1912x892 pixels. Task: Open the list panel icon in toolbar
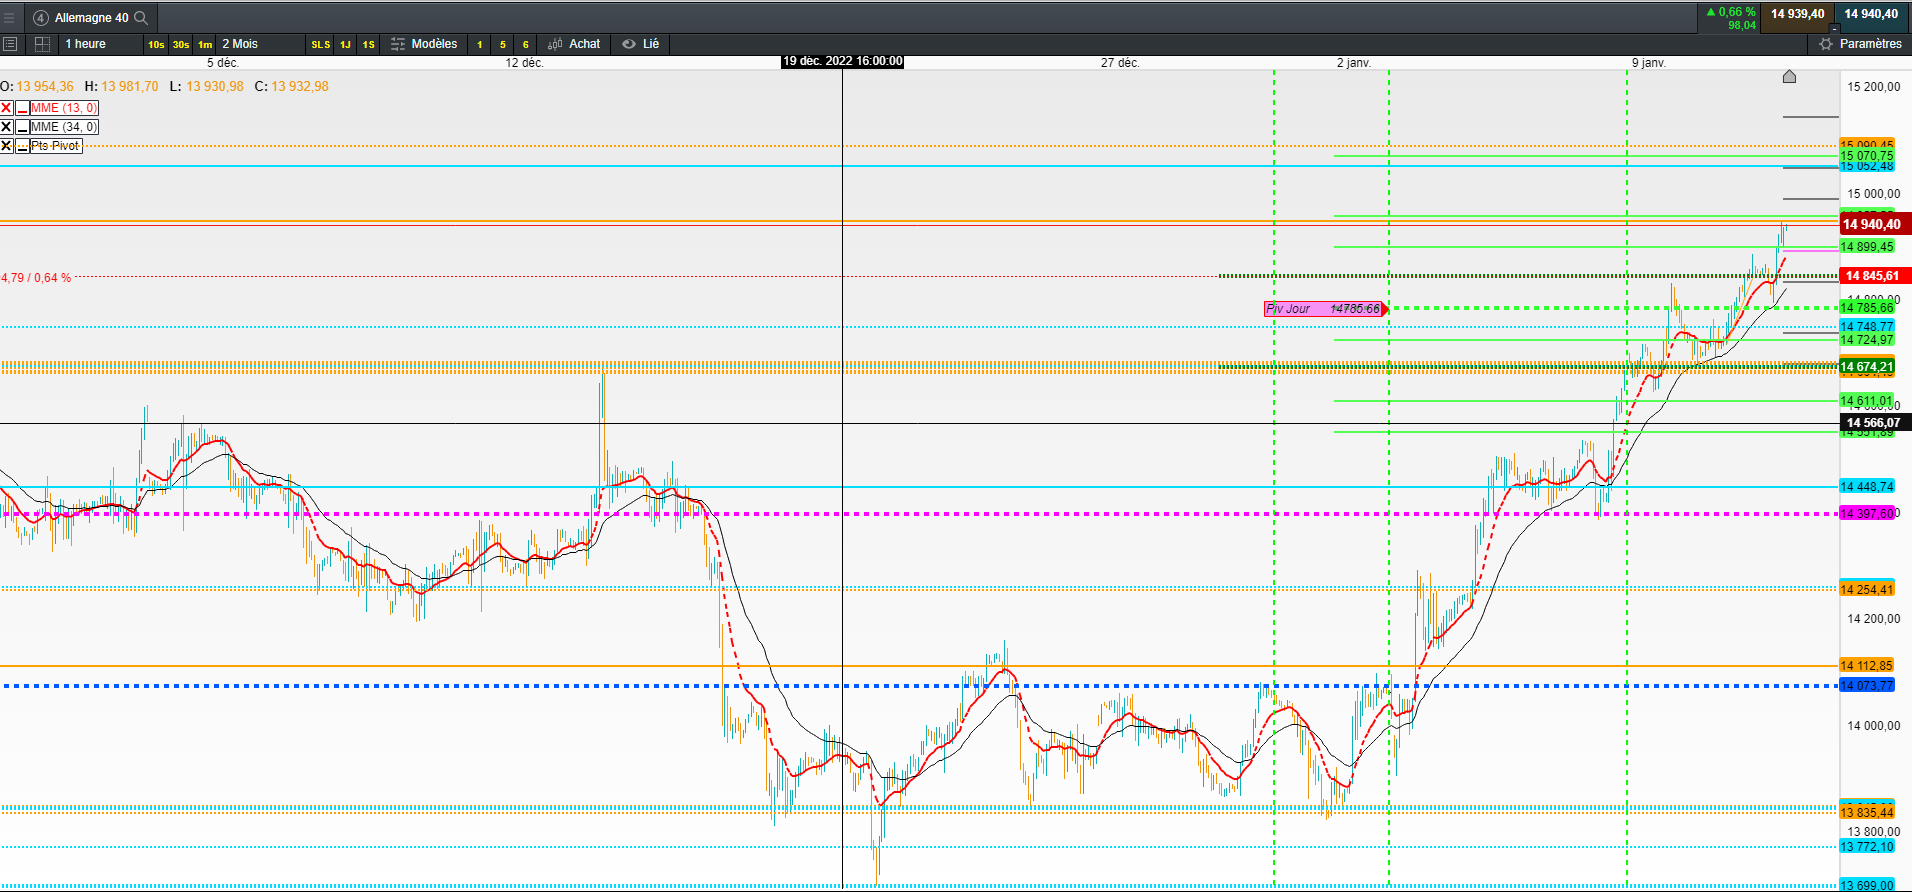click(10, 44)
